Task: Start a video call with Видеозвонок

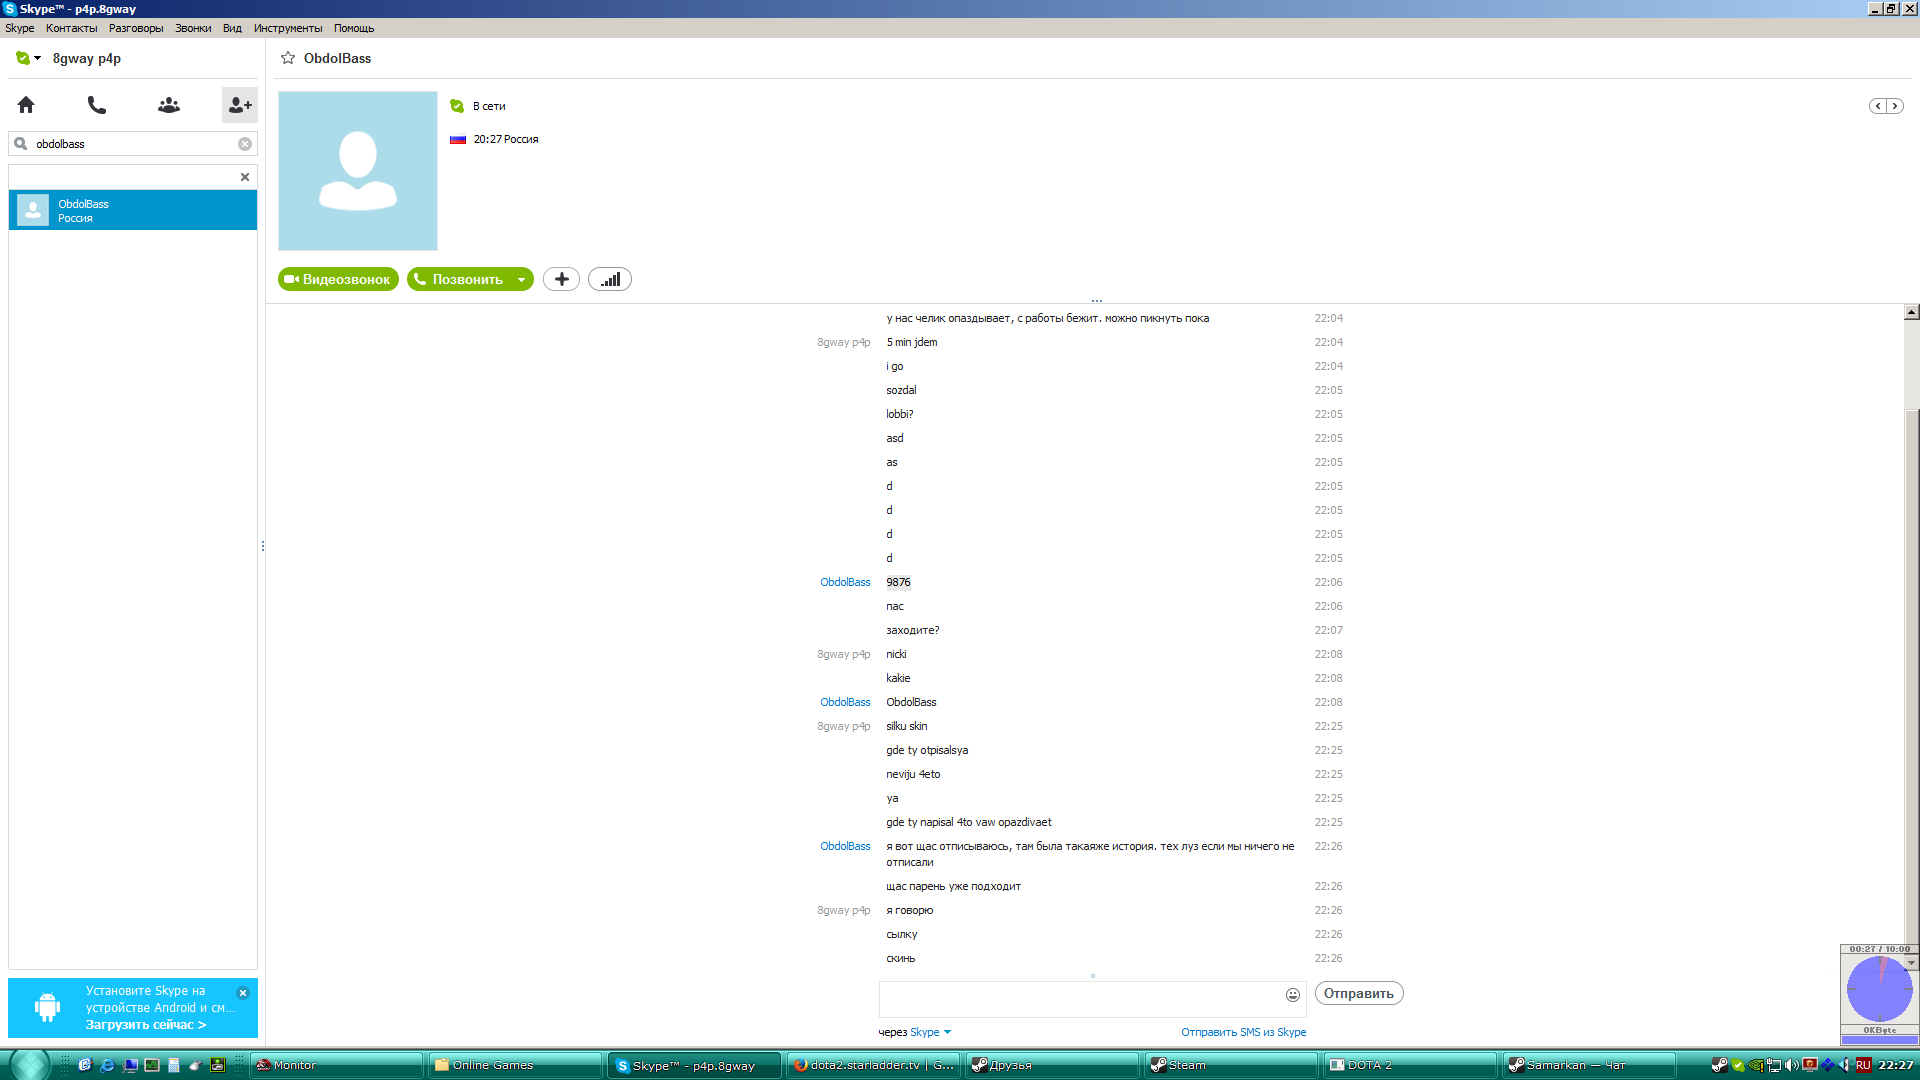Action: [x=338, y=279]
